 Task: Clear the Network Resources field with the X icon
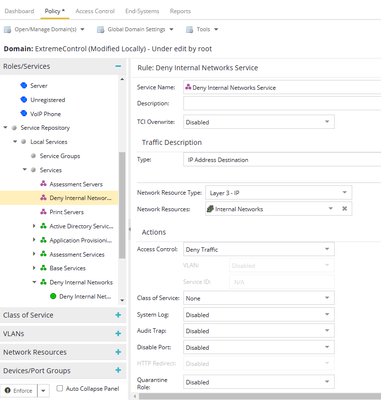tap(345, 209)
